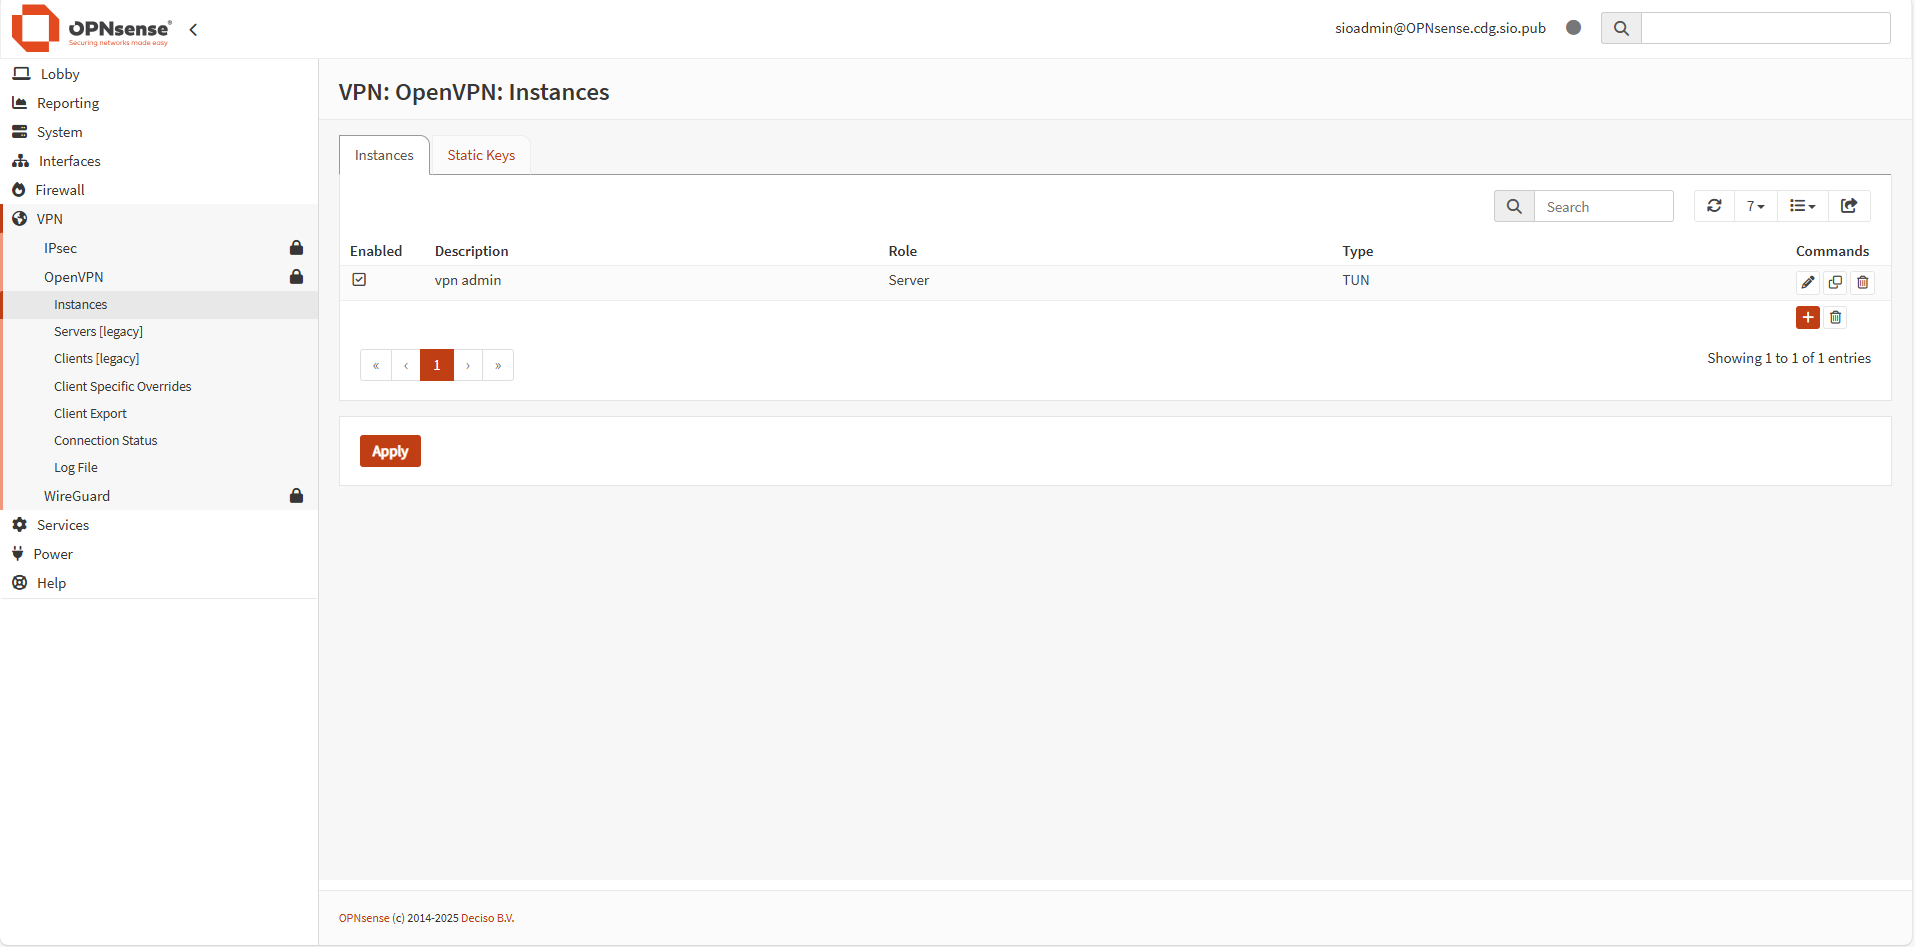Viewport: 1915px width, 947px height.
Task: Click the status indicator circle near the username
Action: (x=1573, y=28)
